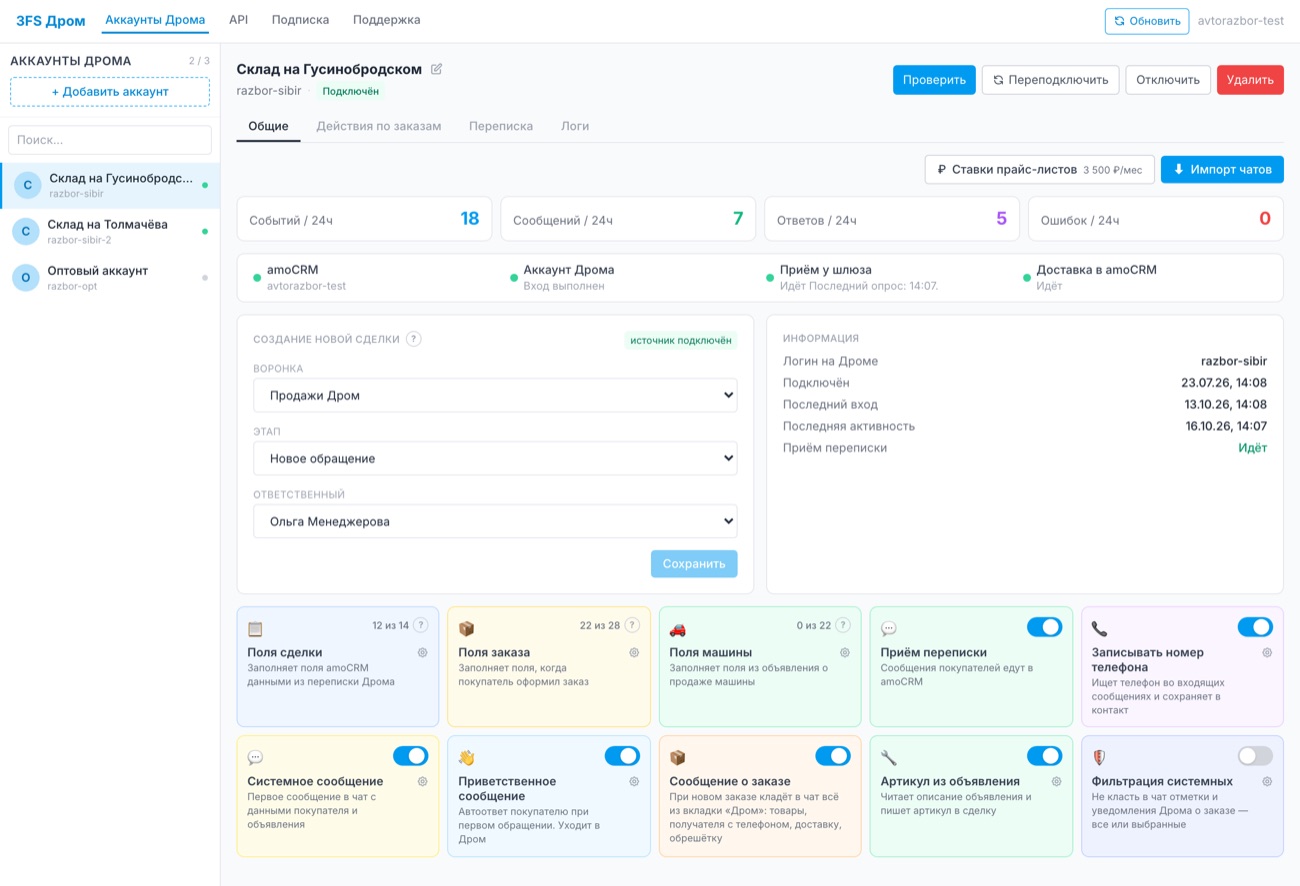Open gear on Артикул из объявления card

pos(1056,781)
